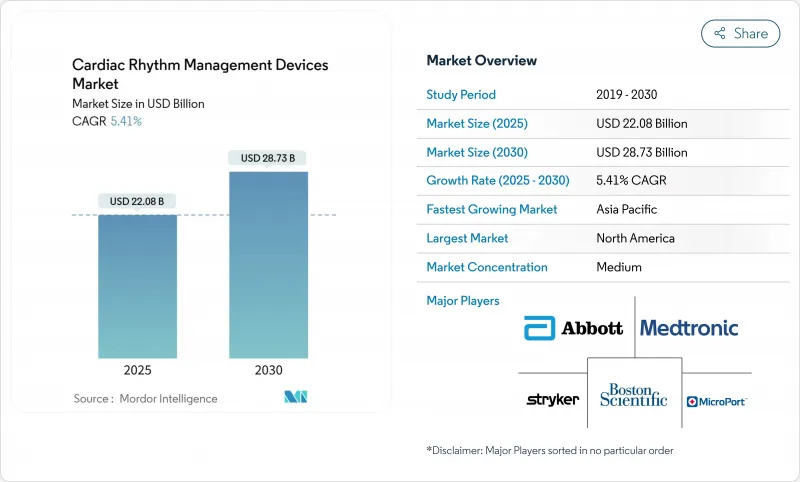This screenshot has width=800, height=482.
Task: Click the USD 28.73 B bar label
Action: tap(267, 158)
